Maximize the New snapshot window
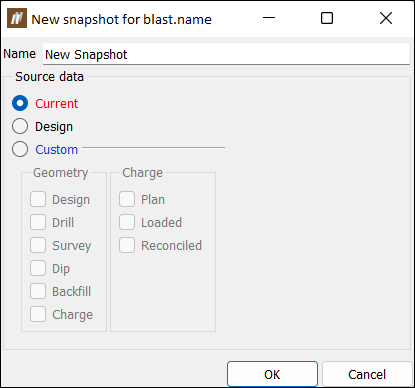The image size is (415, 388). click(327, 18)
